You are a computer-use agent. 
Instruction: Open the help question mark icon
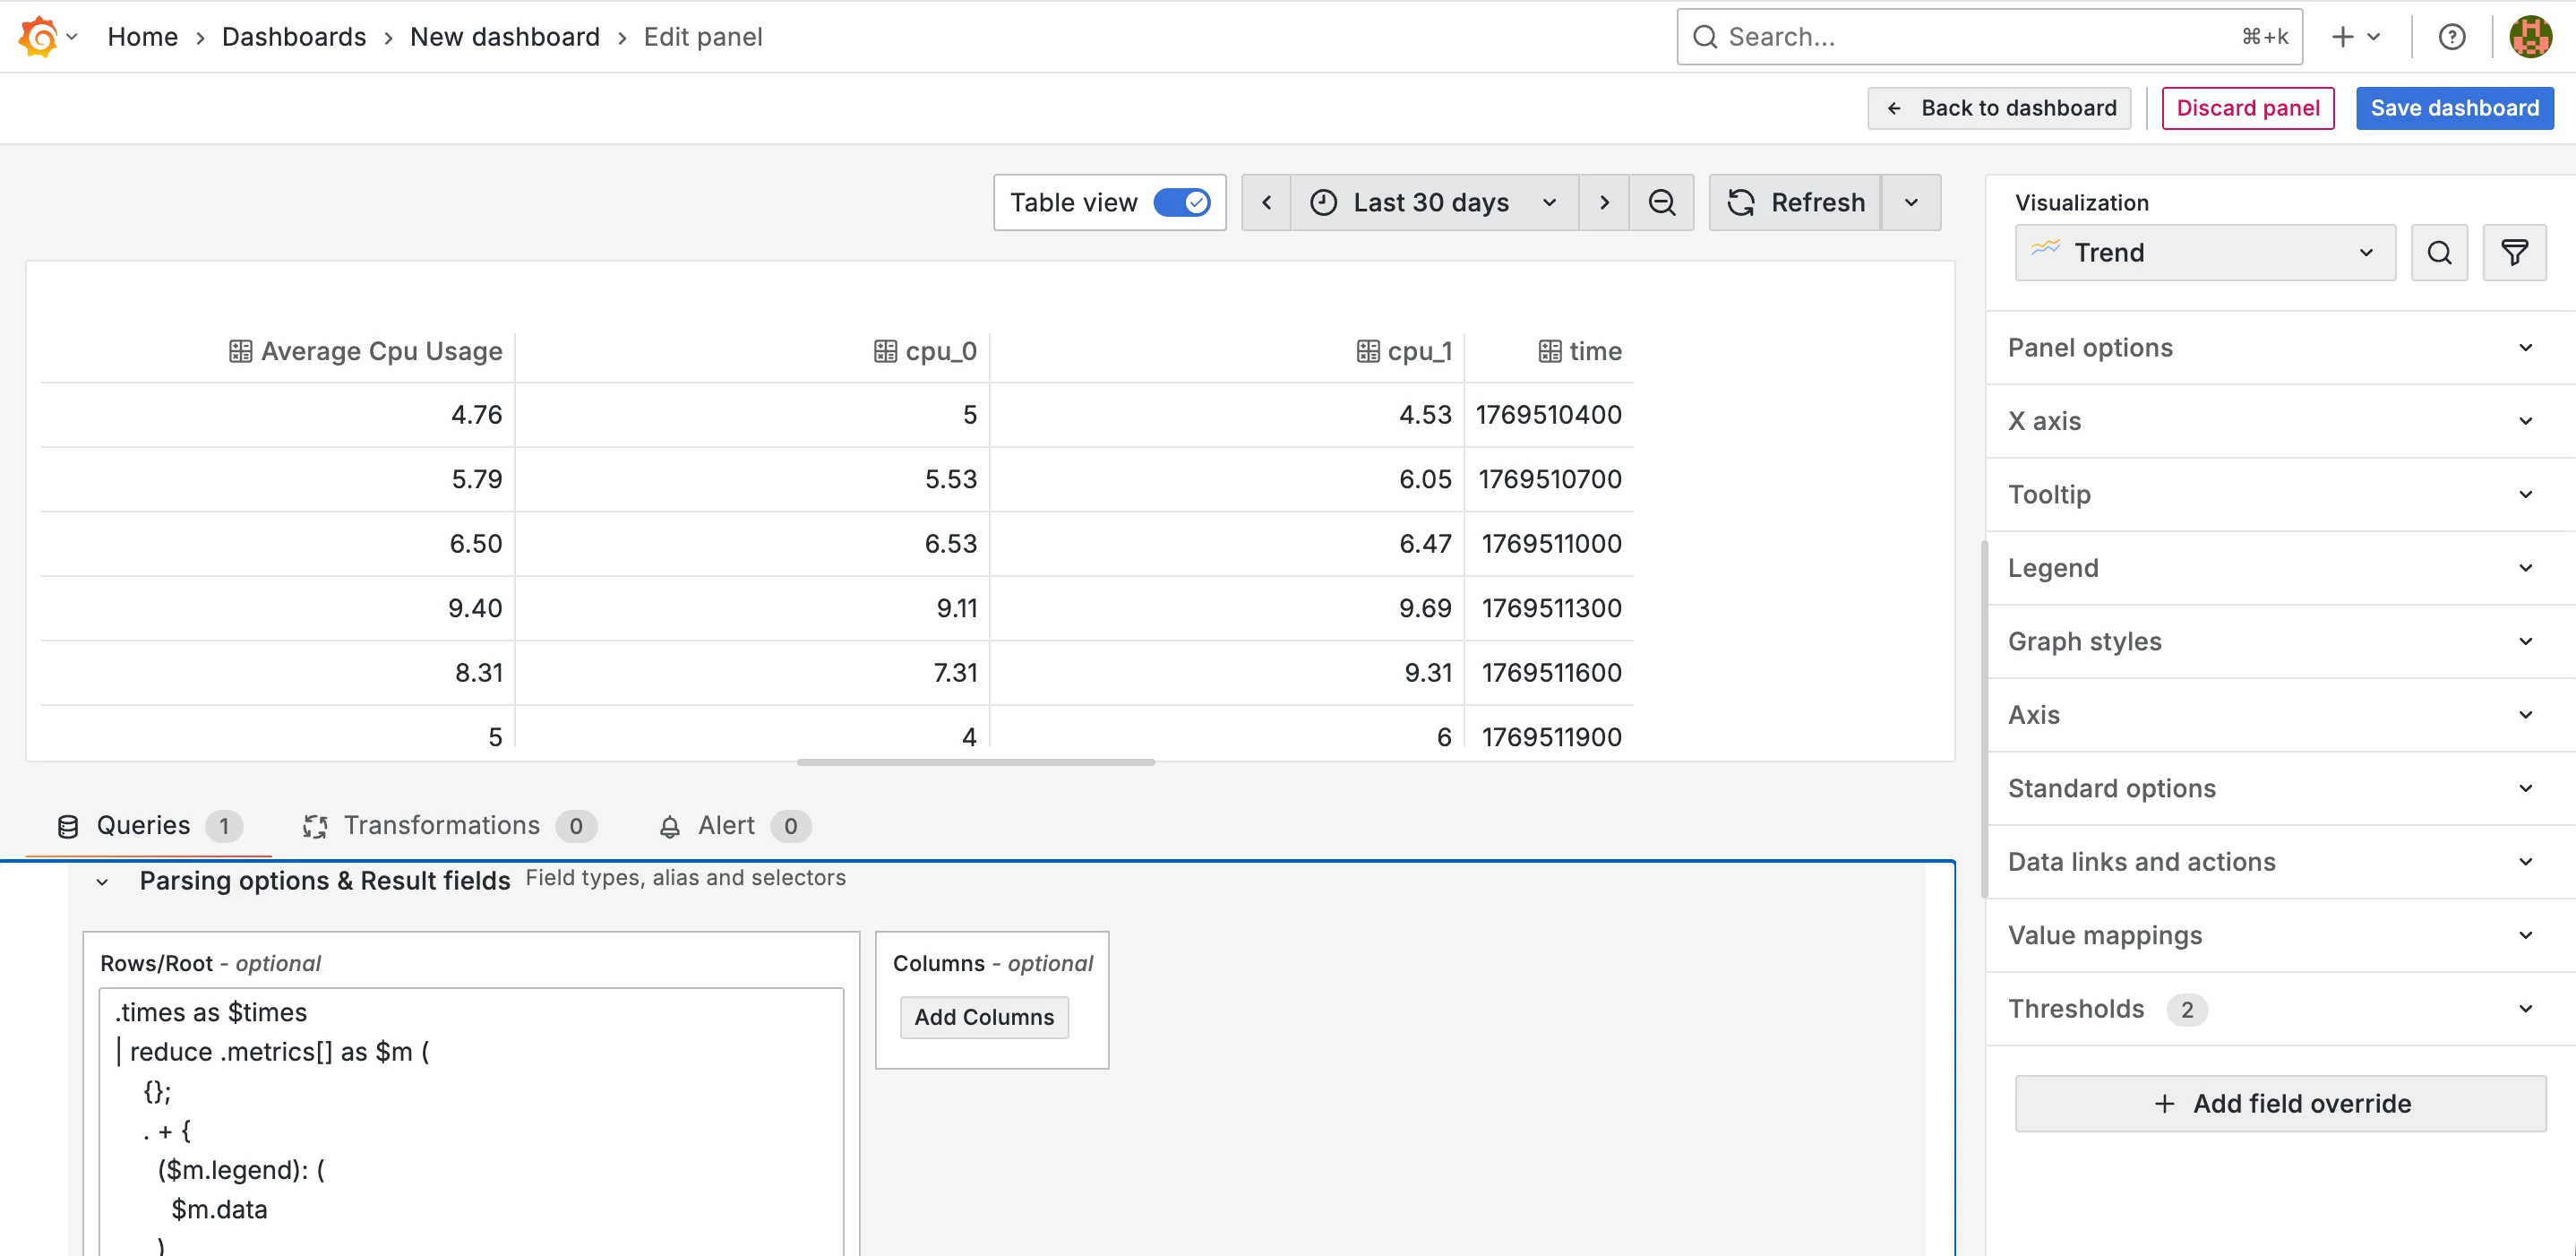click(2451, 37)
